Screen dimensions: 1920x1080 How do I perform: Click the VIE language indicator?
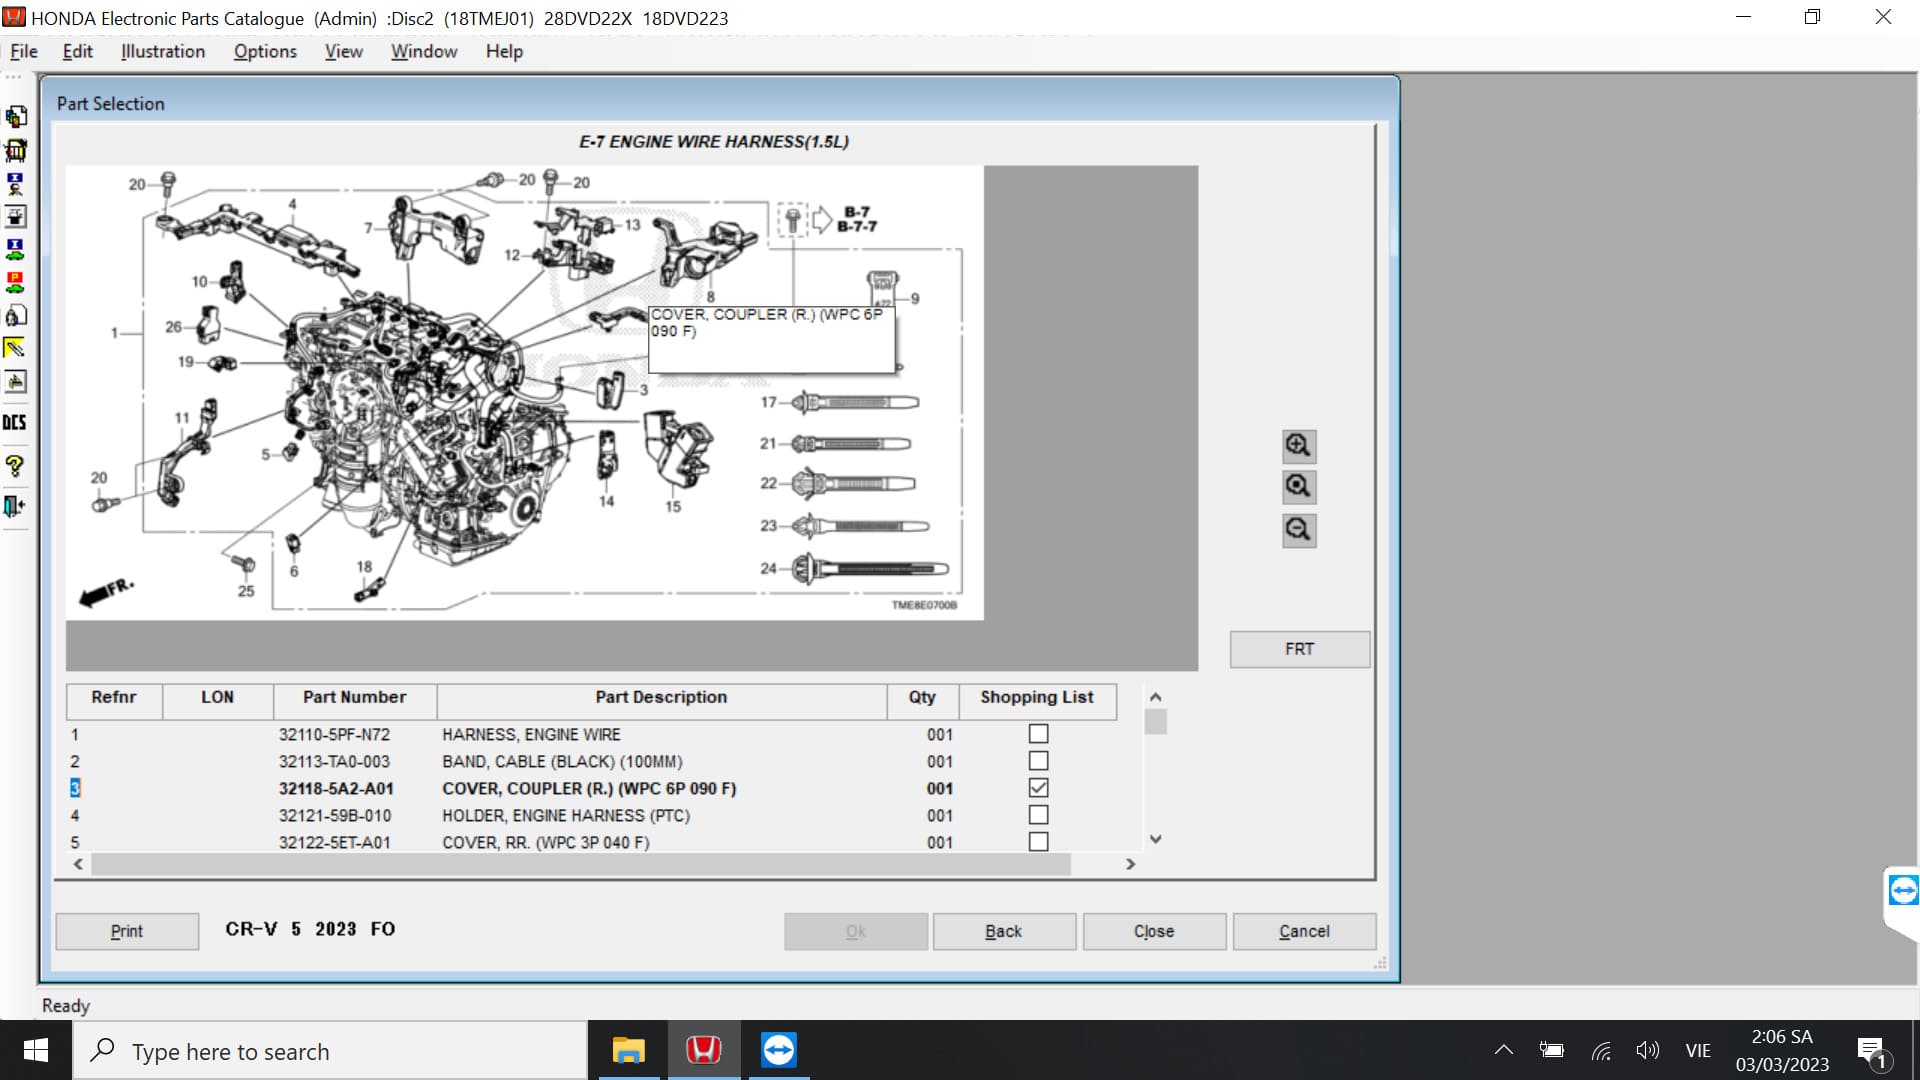[x=1698, y=1051]
